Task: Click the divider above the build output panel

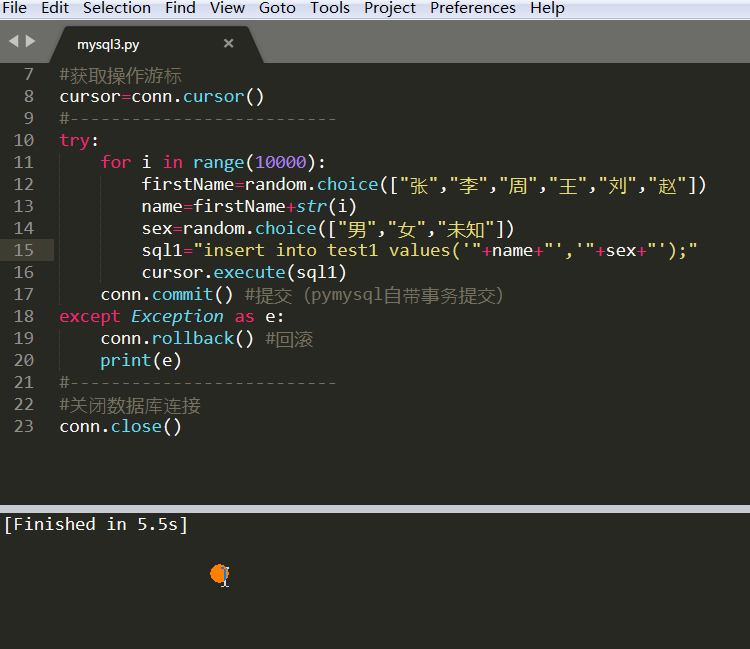Action: pyautogui.click(x=375, y=509)
